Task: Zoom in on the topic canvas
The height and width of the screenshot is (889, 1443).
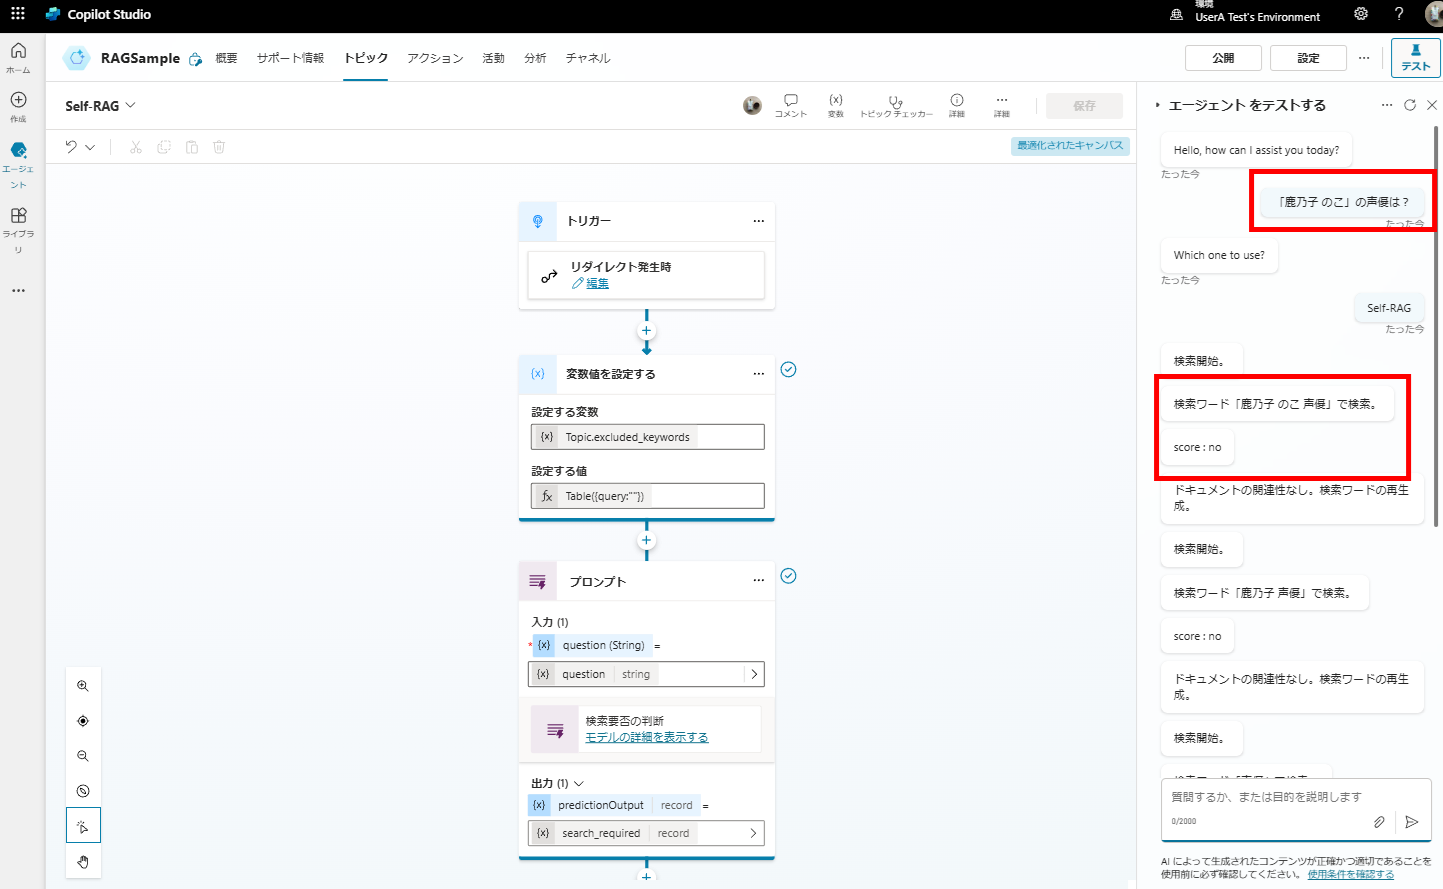Action: [83, 686]
